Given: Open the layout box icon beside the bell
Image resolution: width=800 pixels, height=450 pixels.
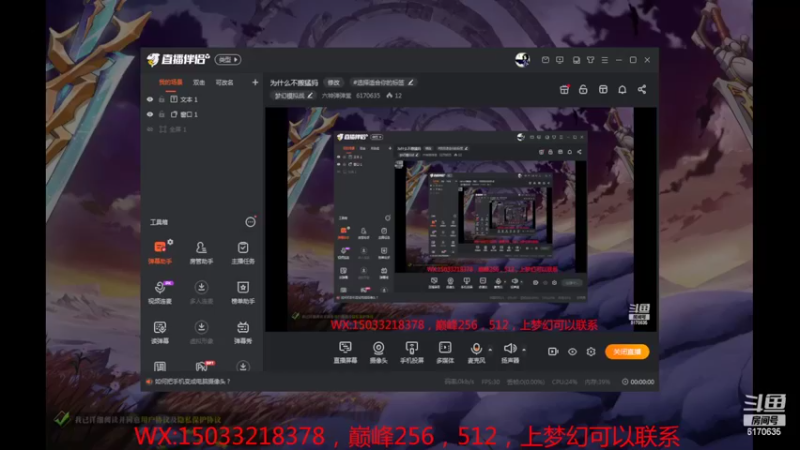Looking at the screenshot, I should 603,89.
